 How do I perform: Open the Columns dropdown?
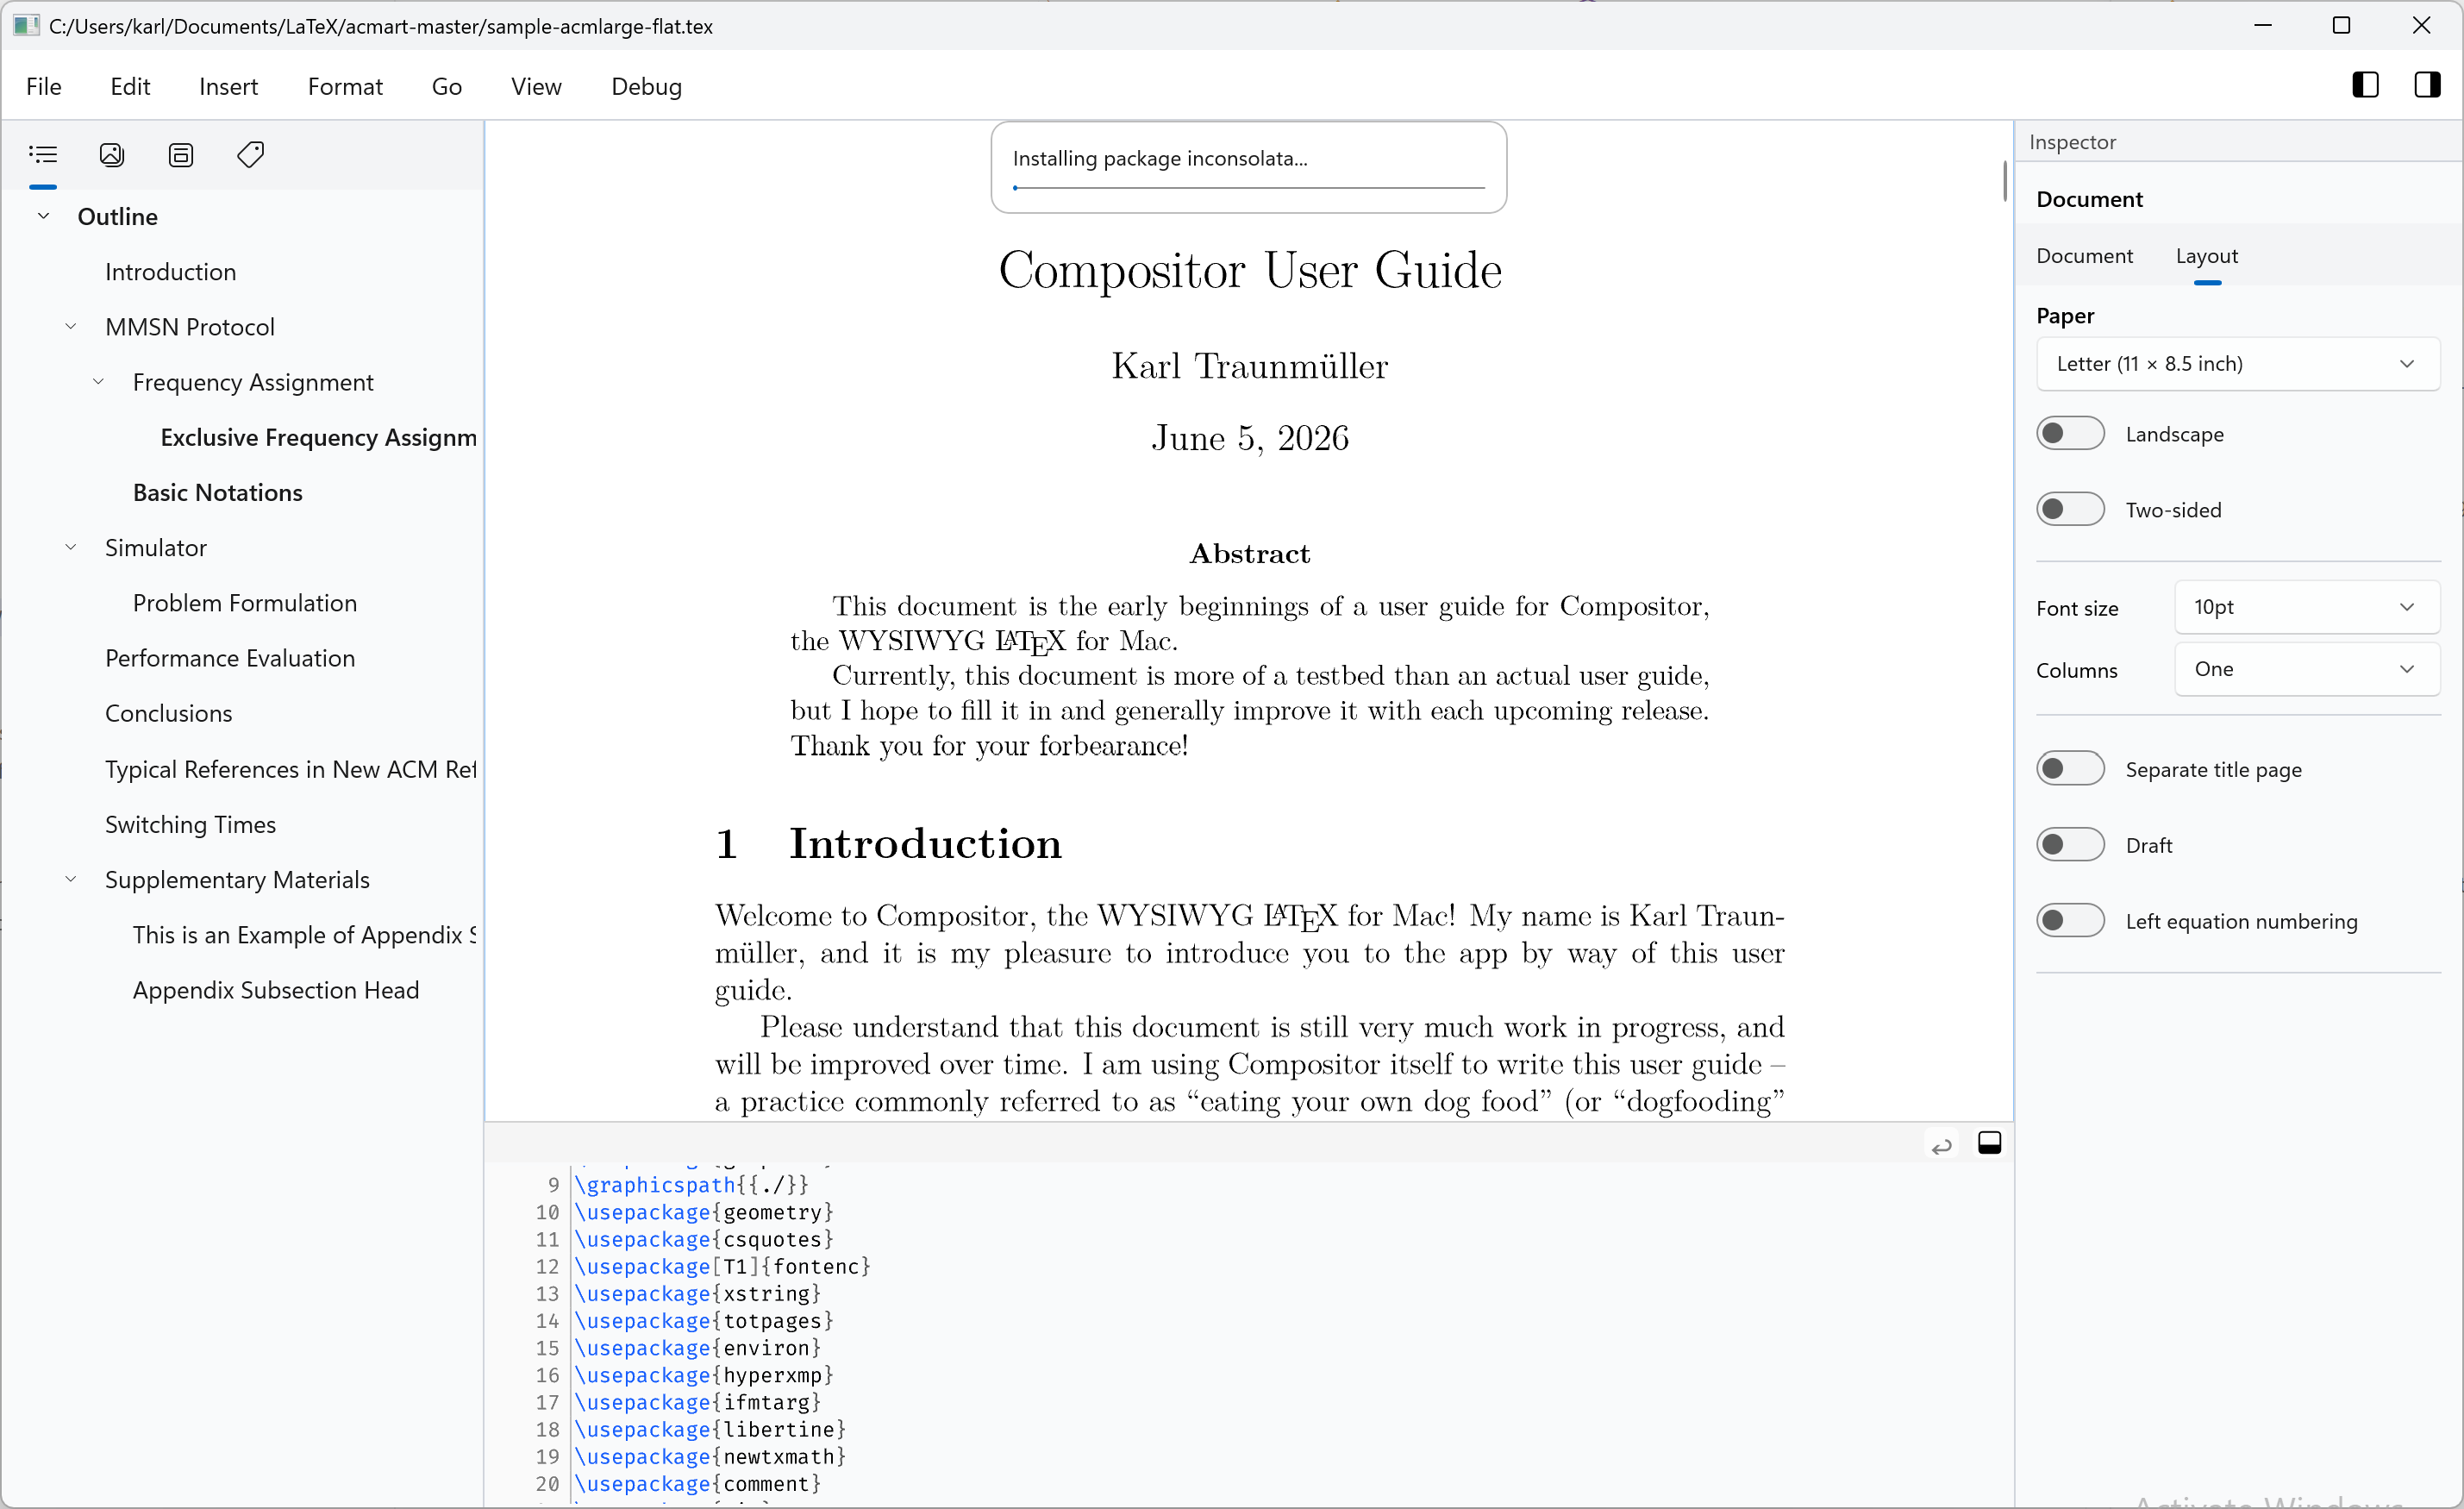[x=2307, y=669]
